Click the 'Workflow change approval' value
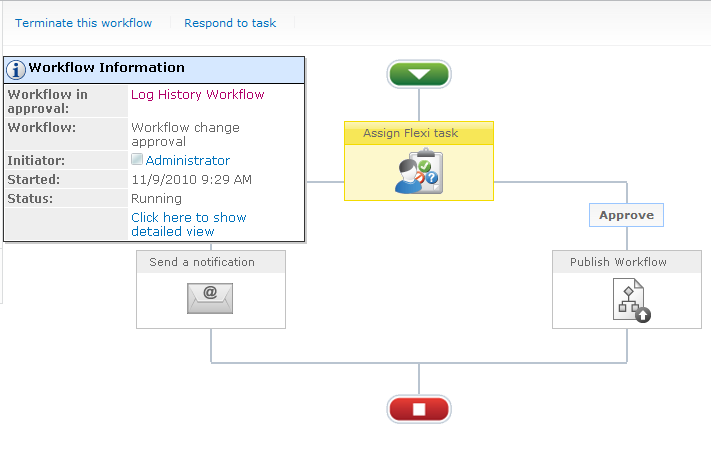 coord(185,134)
